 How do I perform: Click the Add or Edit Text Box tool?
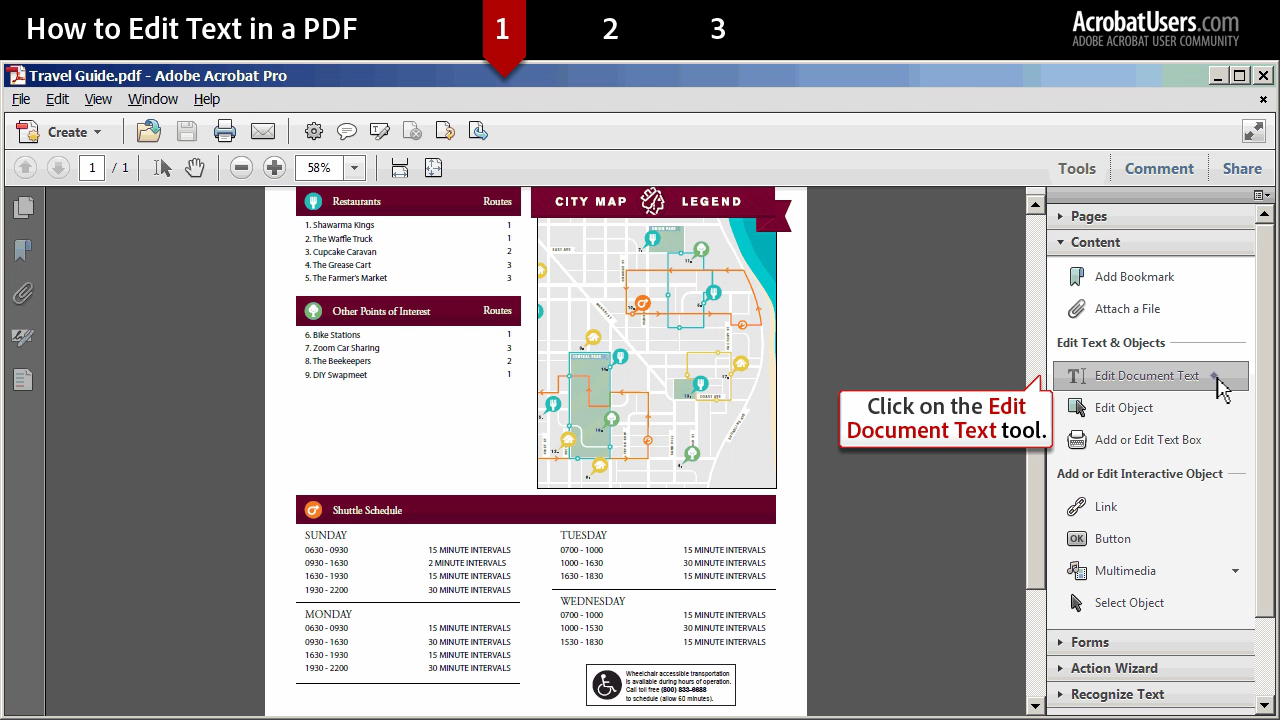[x=1147, y=440]
